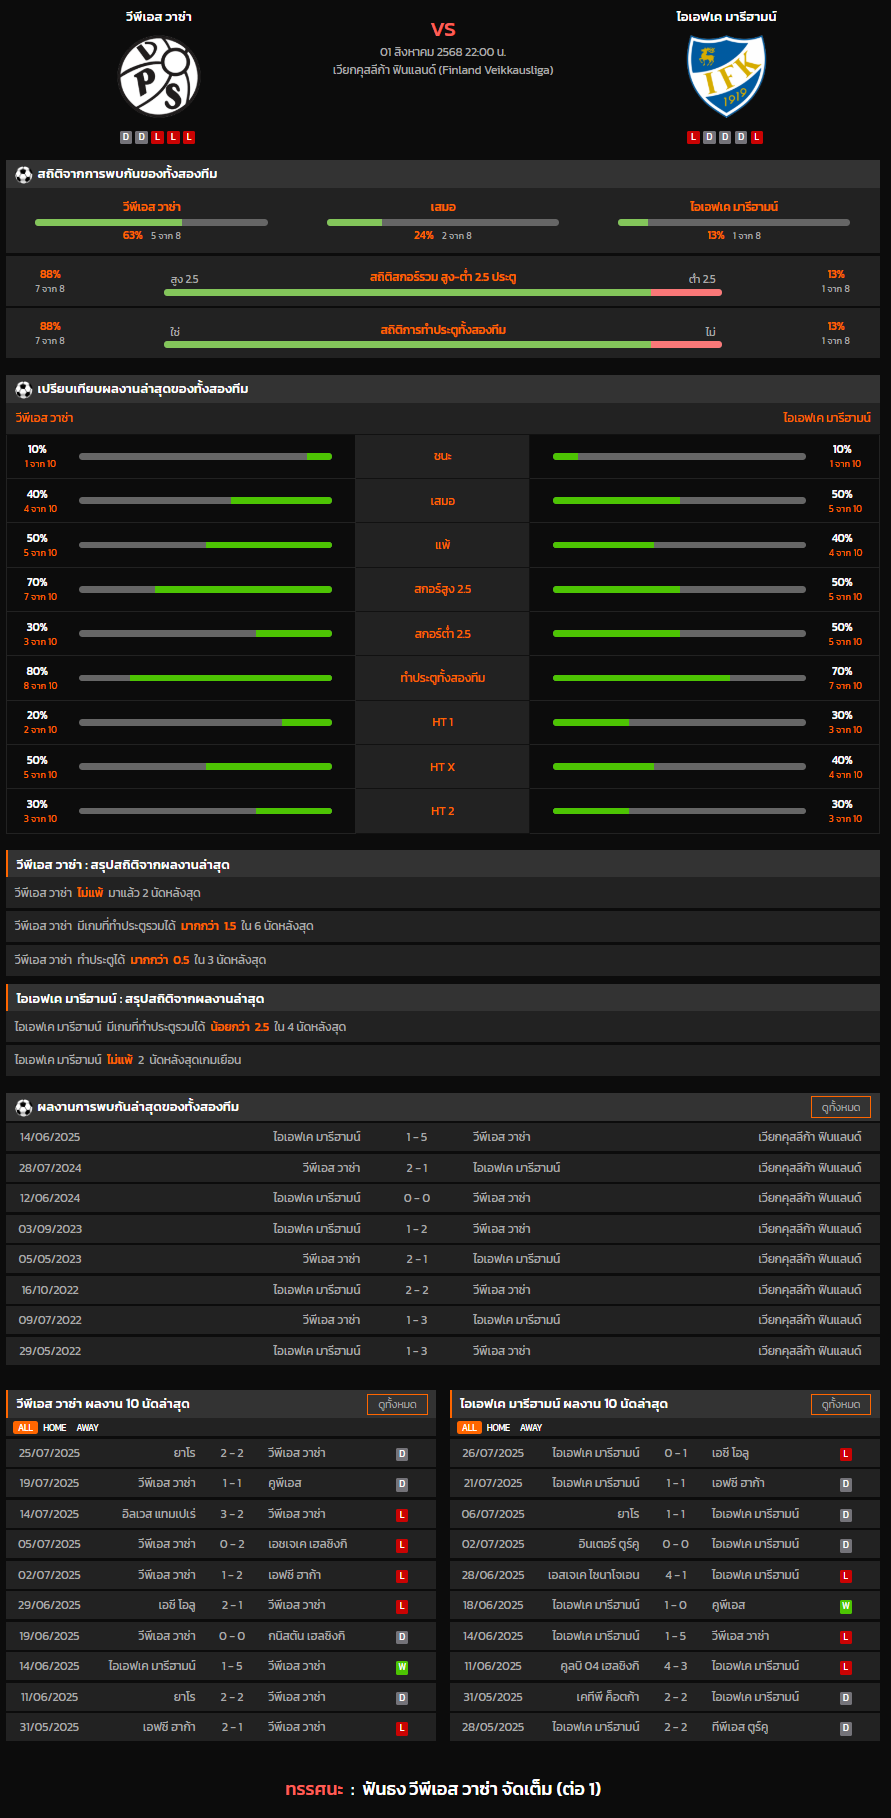Click the 14/06/2025 head-to-head 1-5 result row

(x=443, y=1137)
